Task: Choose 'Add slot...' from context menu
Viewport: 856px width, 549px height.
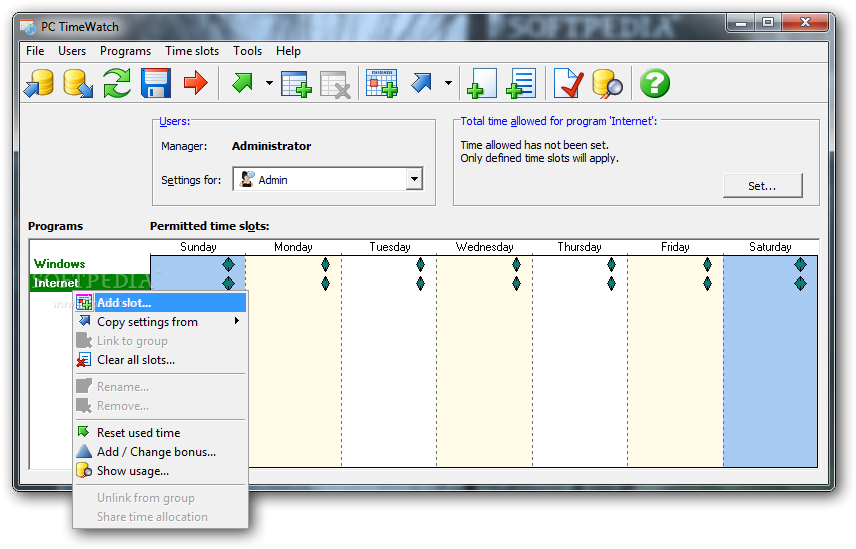Action: (160, 303)
